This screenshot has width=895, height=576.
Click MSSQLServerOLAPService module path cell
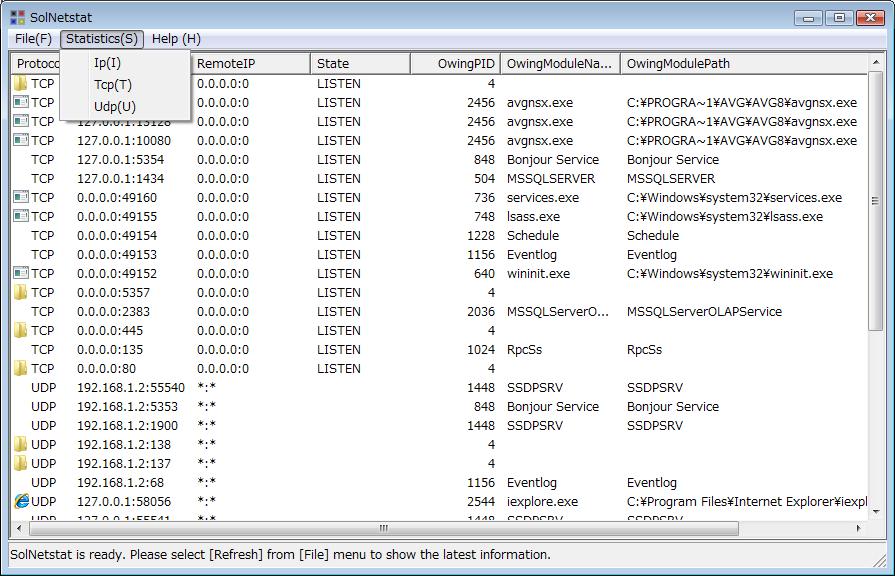point(704,311)
